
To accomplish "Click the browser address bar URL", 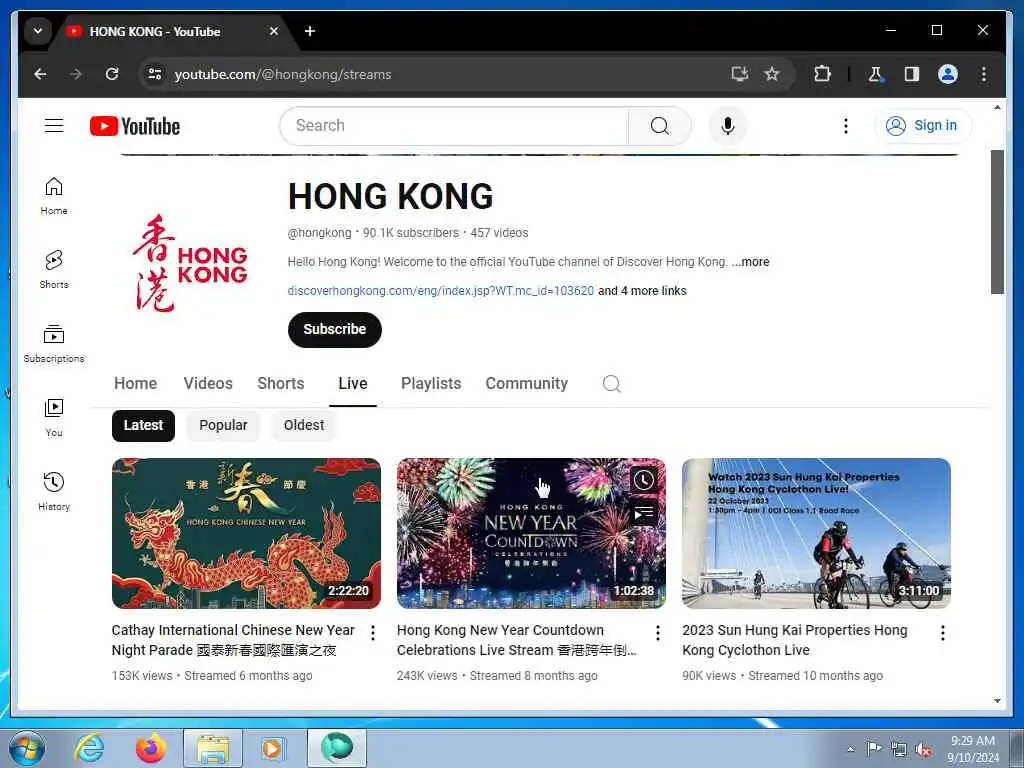I will (x=282, y=74).
